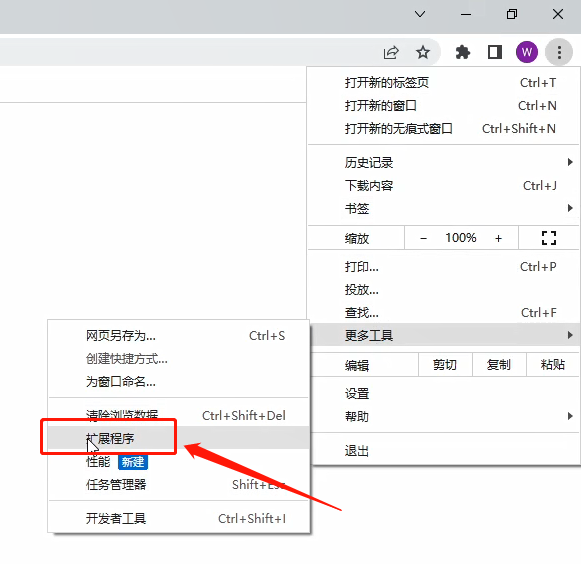This screenshot has width=581, height=564.
Task: Toggle the side panel icon
Action: point(495,52)
